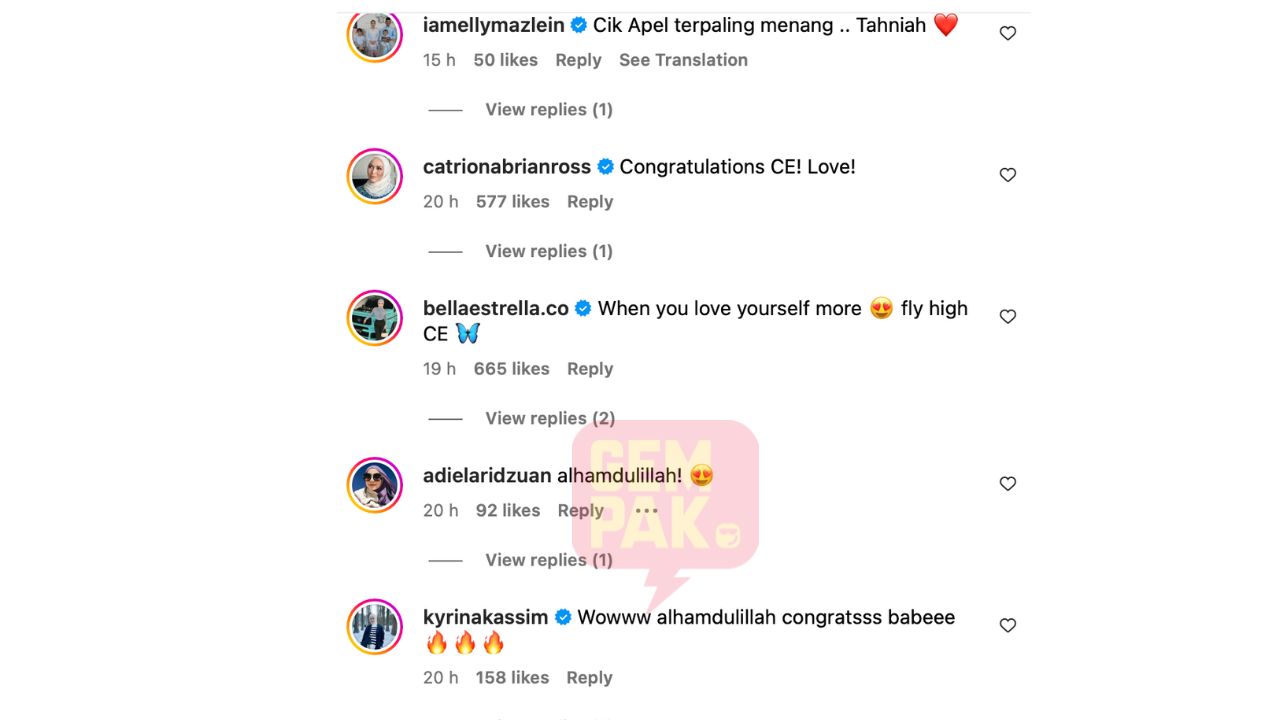Like the catrionabrianross comment with the heart icon

(x=1008, y=175)
